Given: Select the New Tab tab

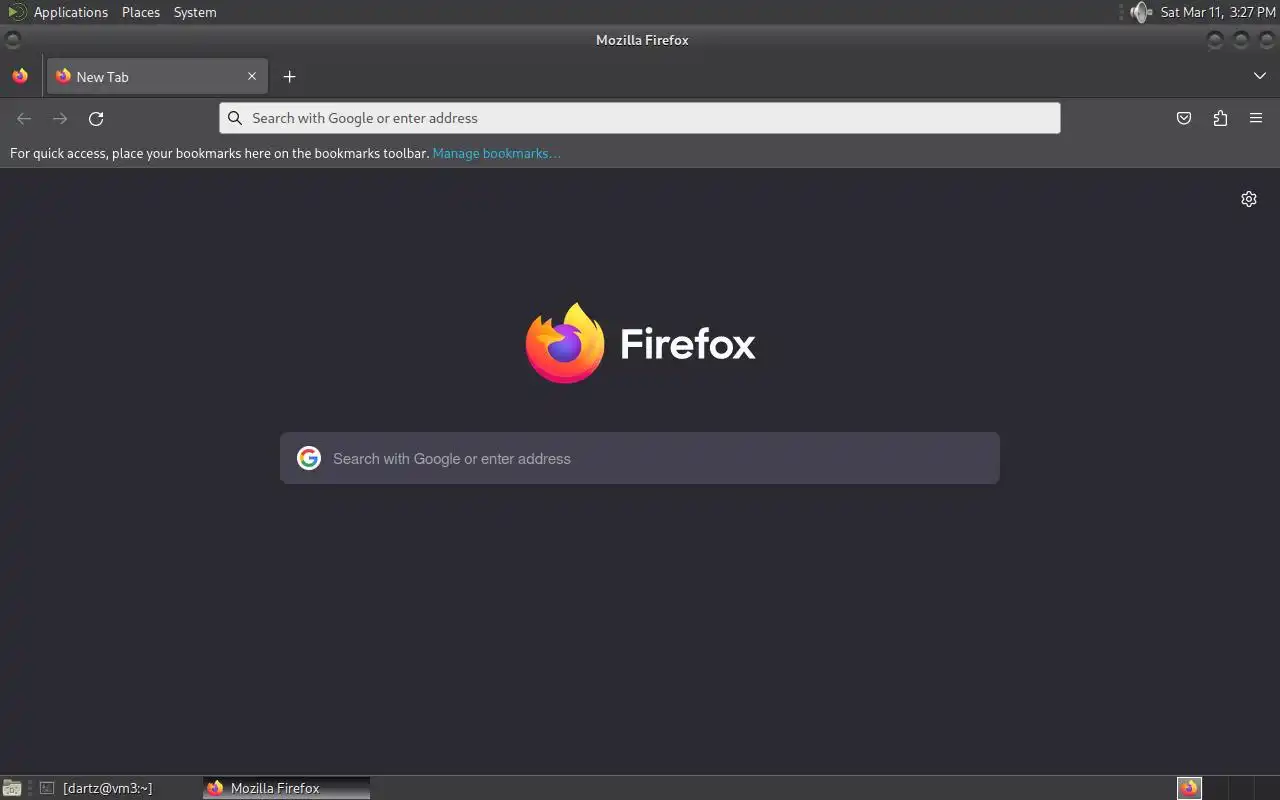Looking at the screenshot, I should tap(157, 76).
